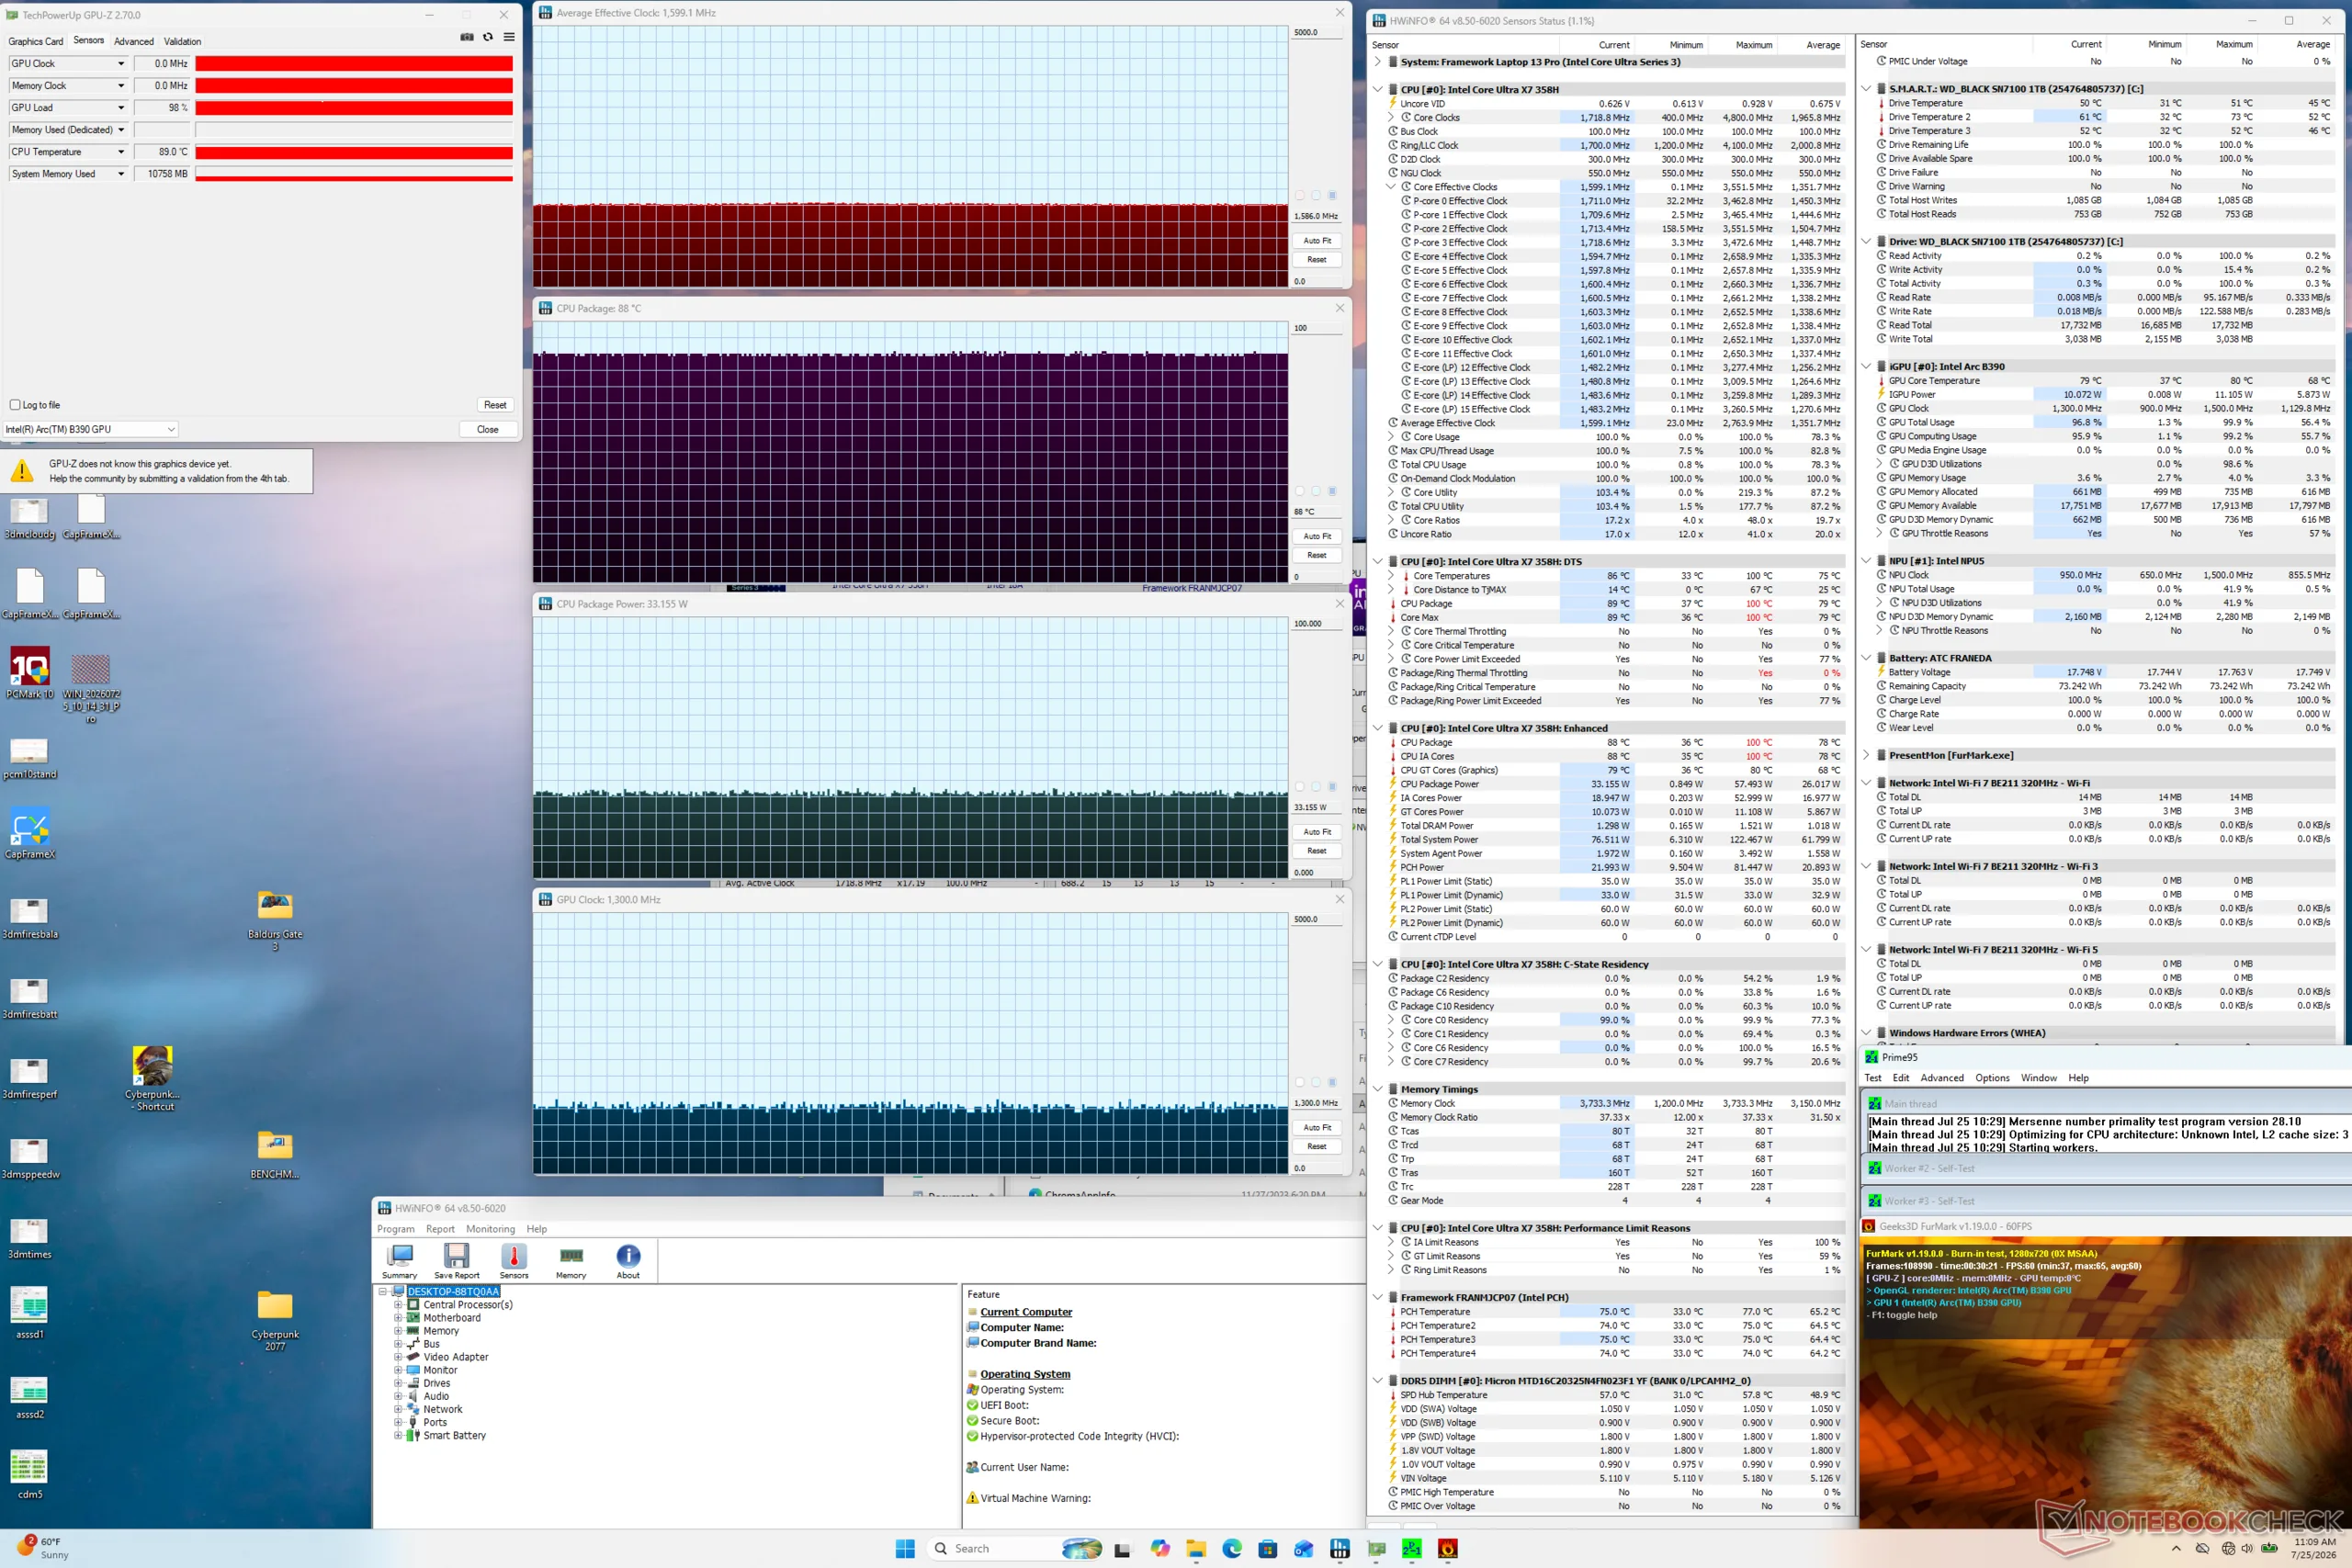This screenshot has width=2352, height=1568.
Task: Switch to the Graphics Card tab
Action: pyautogui.click(x=36, y=41)
